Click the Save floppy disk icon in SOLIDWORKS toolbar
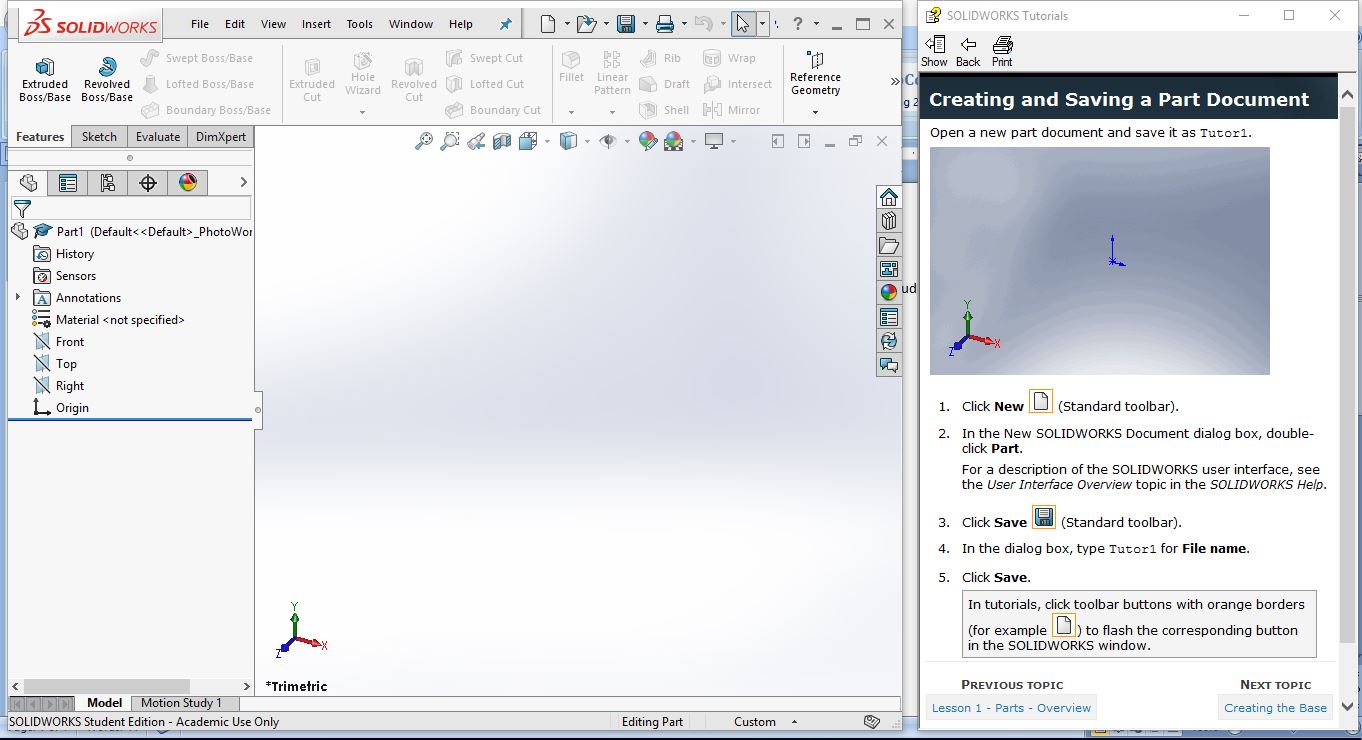Image resolution: width=1362 pixels, height=740 pixels. (x=626, y=24)
